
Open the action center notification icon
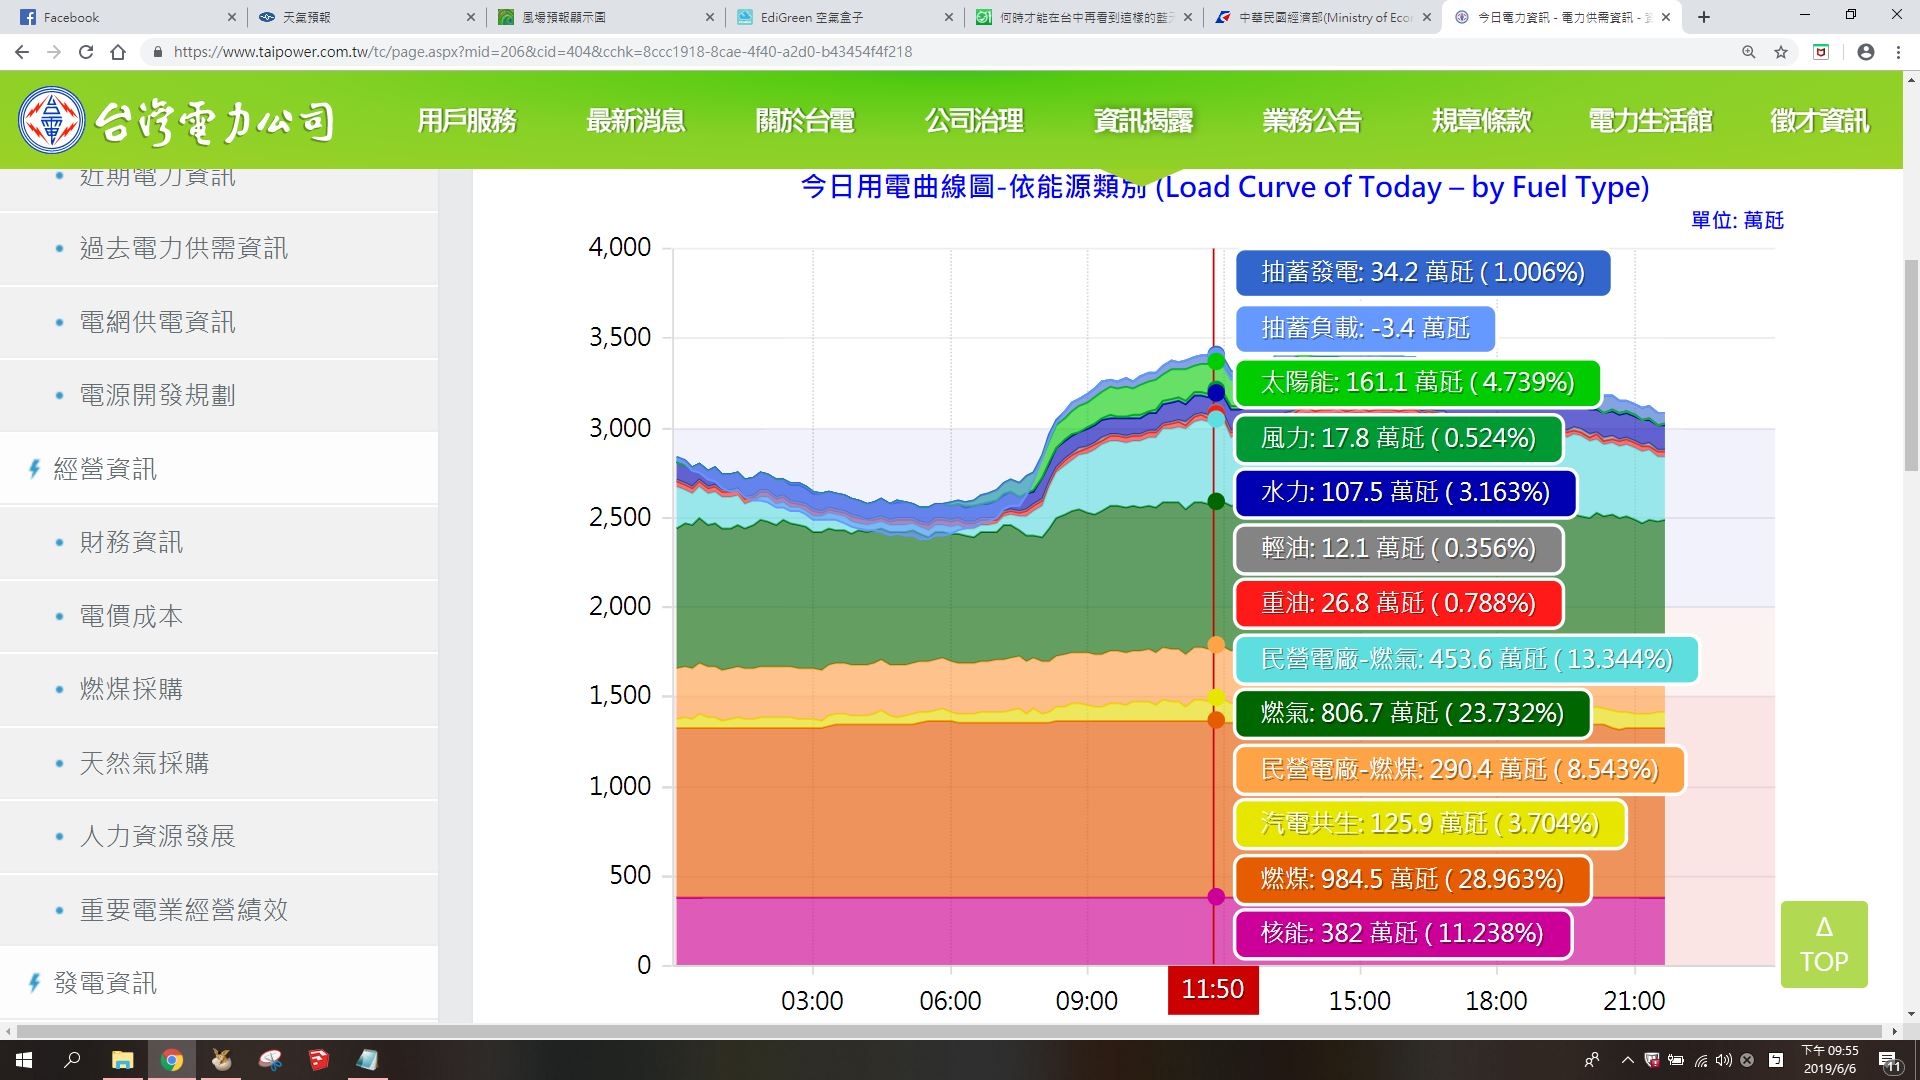click(1890, 1061)
